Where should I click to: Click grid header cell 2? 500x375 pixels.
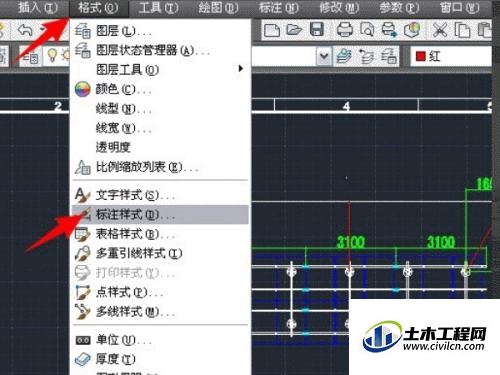pyautogui.click(x=58, y=106)
